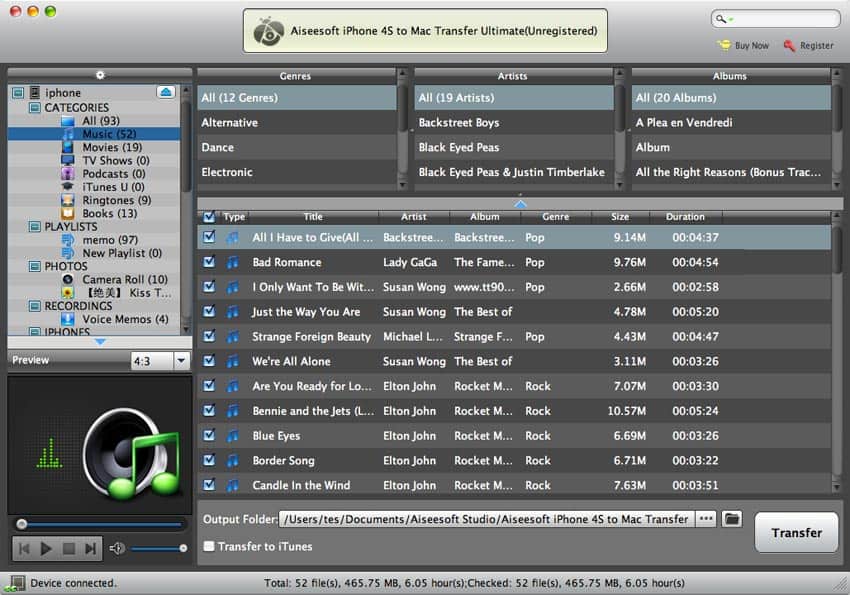Click the iphone device icon in tree
The height and width of the screenshot is (595, 850).
35,93
